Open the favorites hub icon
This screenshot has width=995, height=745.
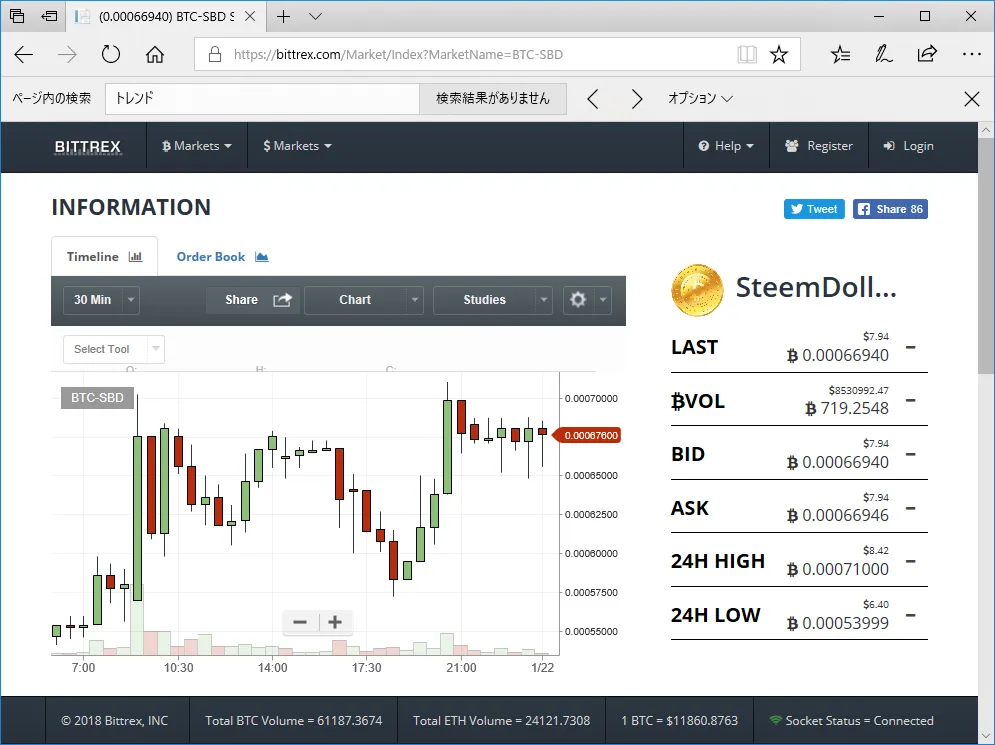[x=840, y=55]
